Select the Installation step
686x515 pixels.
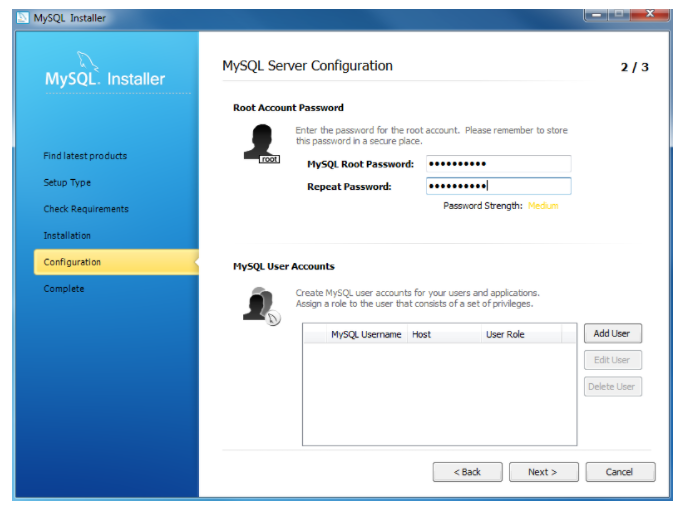point(67,235)
